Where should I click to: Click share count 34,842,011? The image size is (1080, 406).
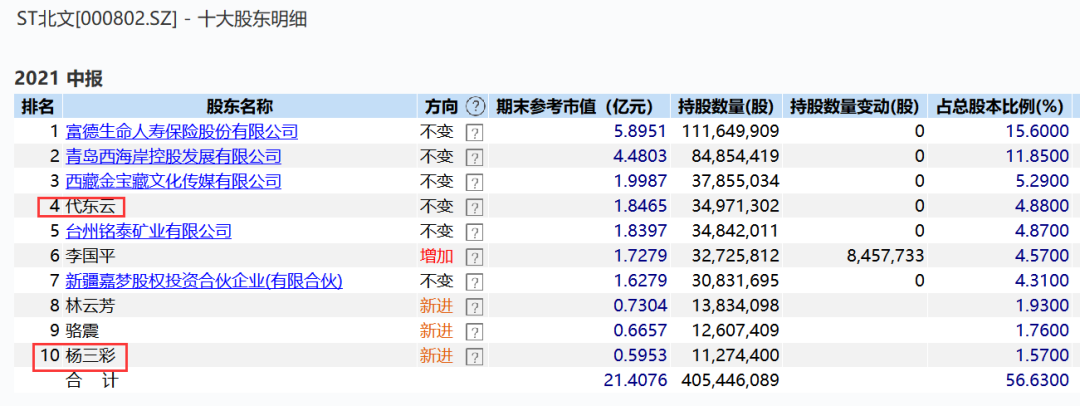(x=735, y=231)
